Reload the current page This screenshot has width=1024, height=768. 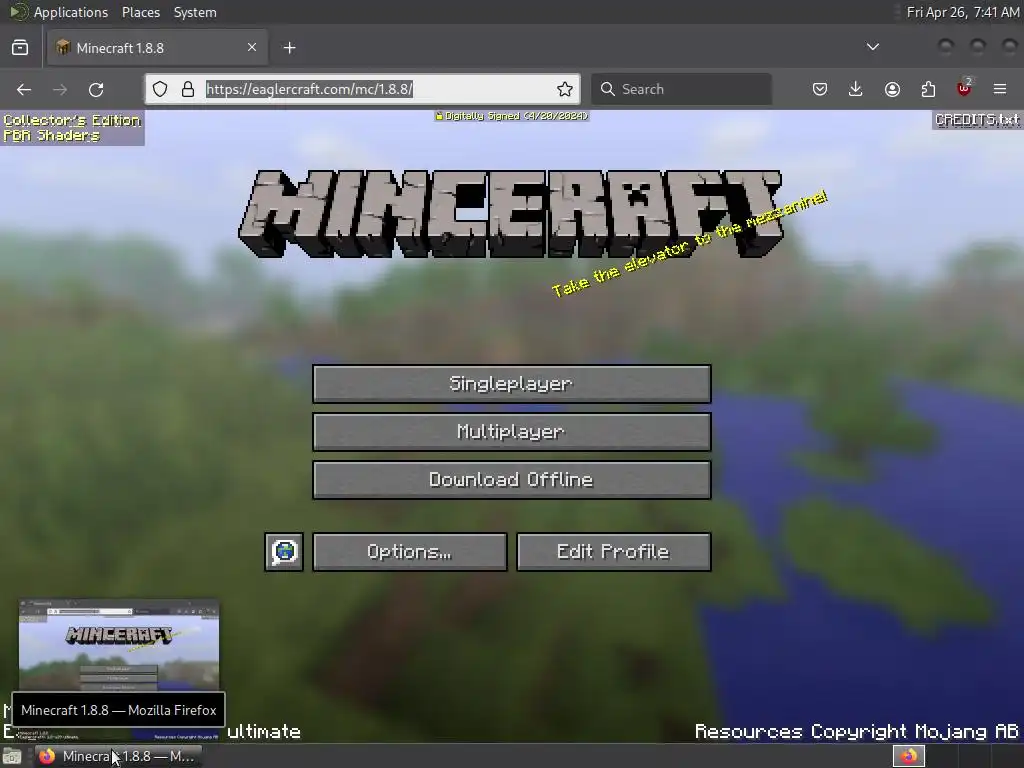(x=96, y=89)
